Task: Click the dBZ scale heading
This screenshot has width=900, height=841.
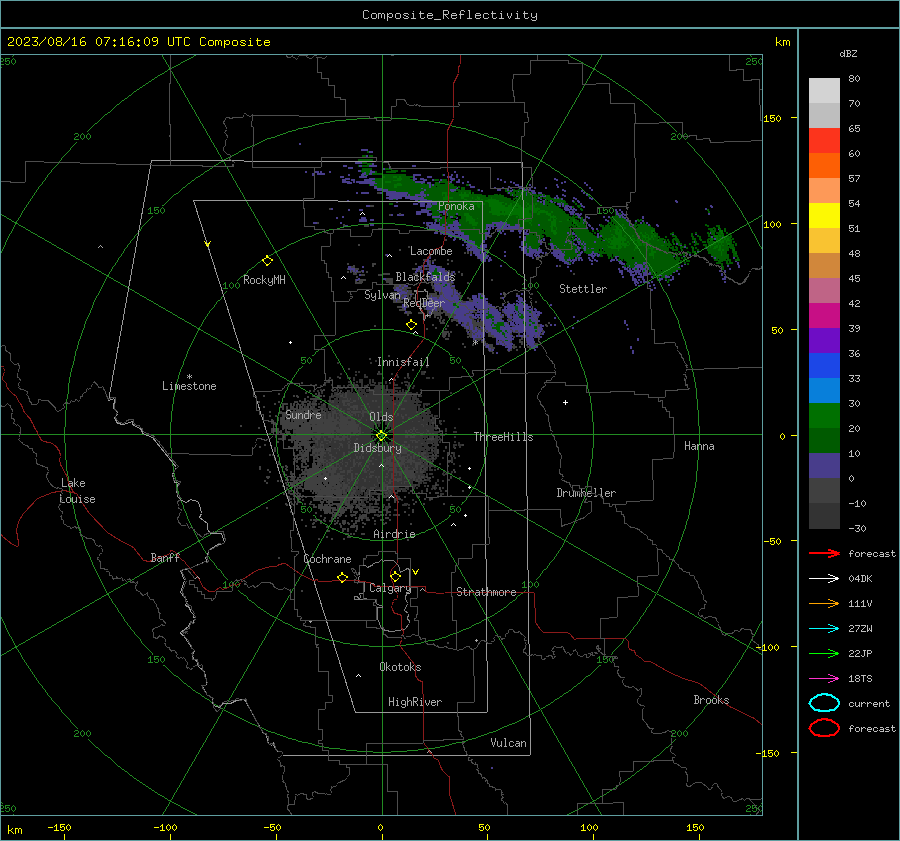Action: point(848,53)
